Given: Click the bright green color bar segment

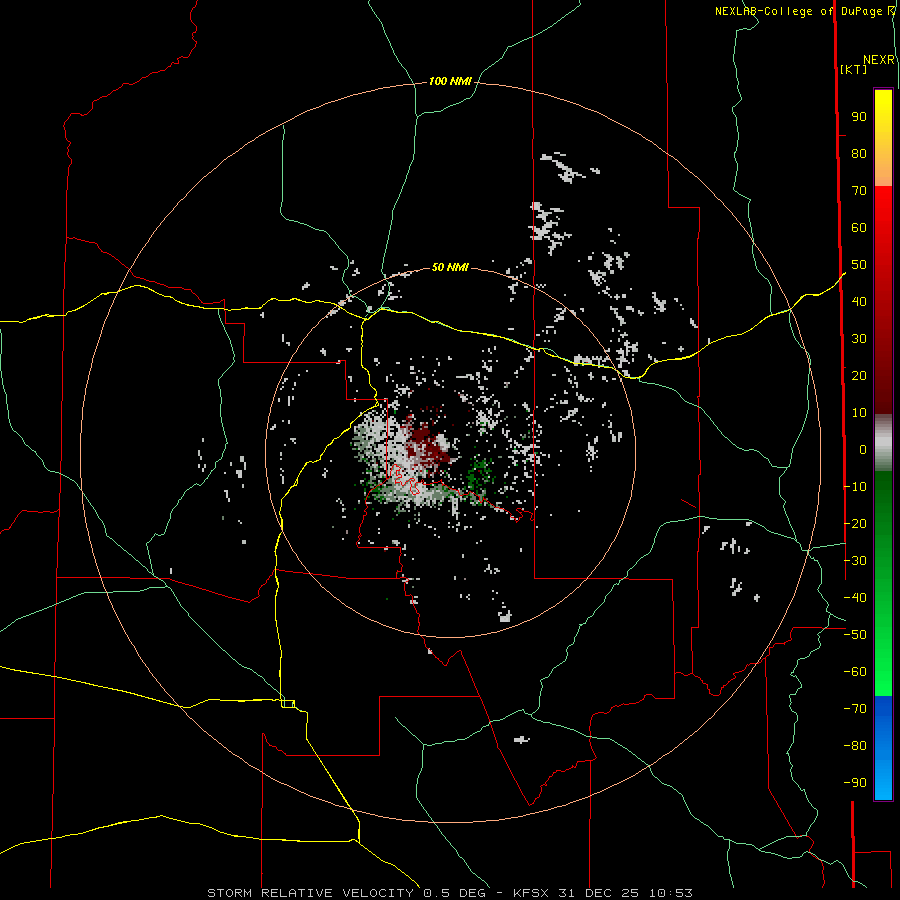Looking at the screenshot, I should pos(883,584).
